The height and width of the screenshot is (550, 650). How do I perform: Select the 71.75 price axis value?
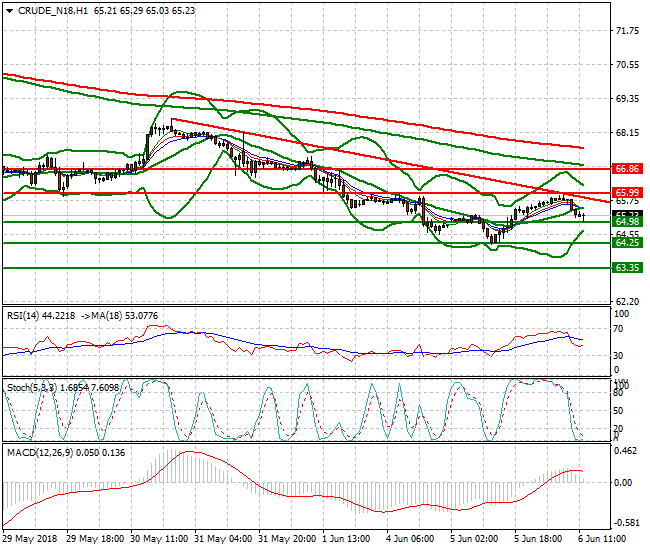627,31
